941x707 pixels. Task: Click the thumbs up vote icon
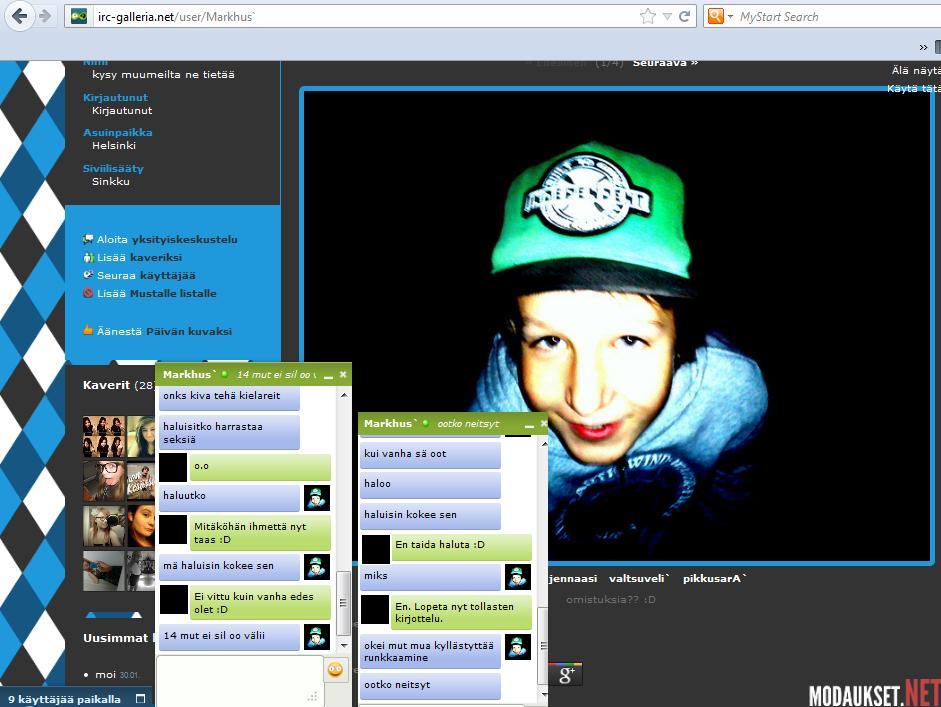[x=88, y=330]
